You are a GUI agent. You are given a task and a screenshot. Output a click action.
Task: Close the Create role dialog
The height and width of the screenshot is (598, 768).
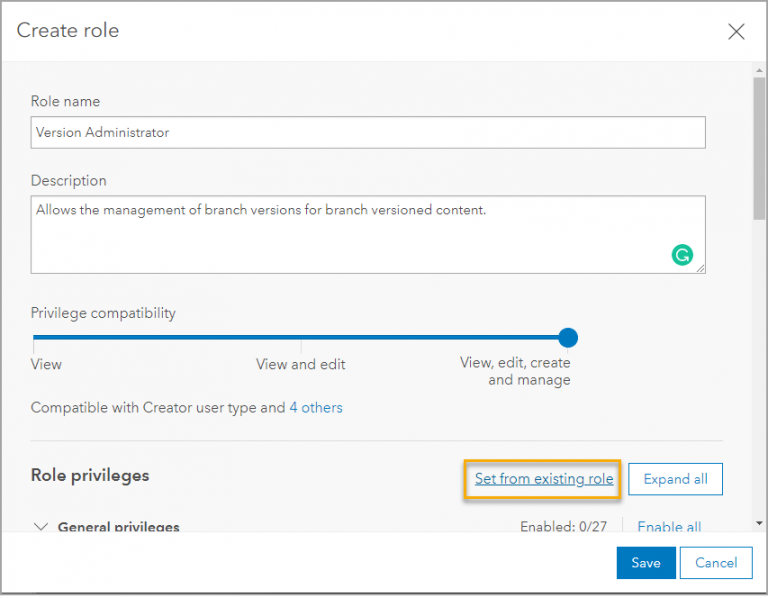(x=736, y=32)
